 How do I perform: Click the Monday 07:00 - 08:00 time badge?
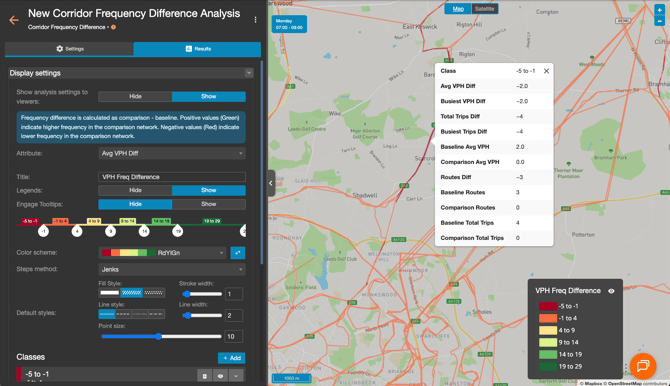tap(289, 24)
